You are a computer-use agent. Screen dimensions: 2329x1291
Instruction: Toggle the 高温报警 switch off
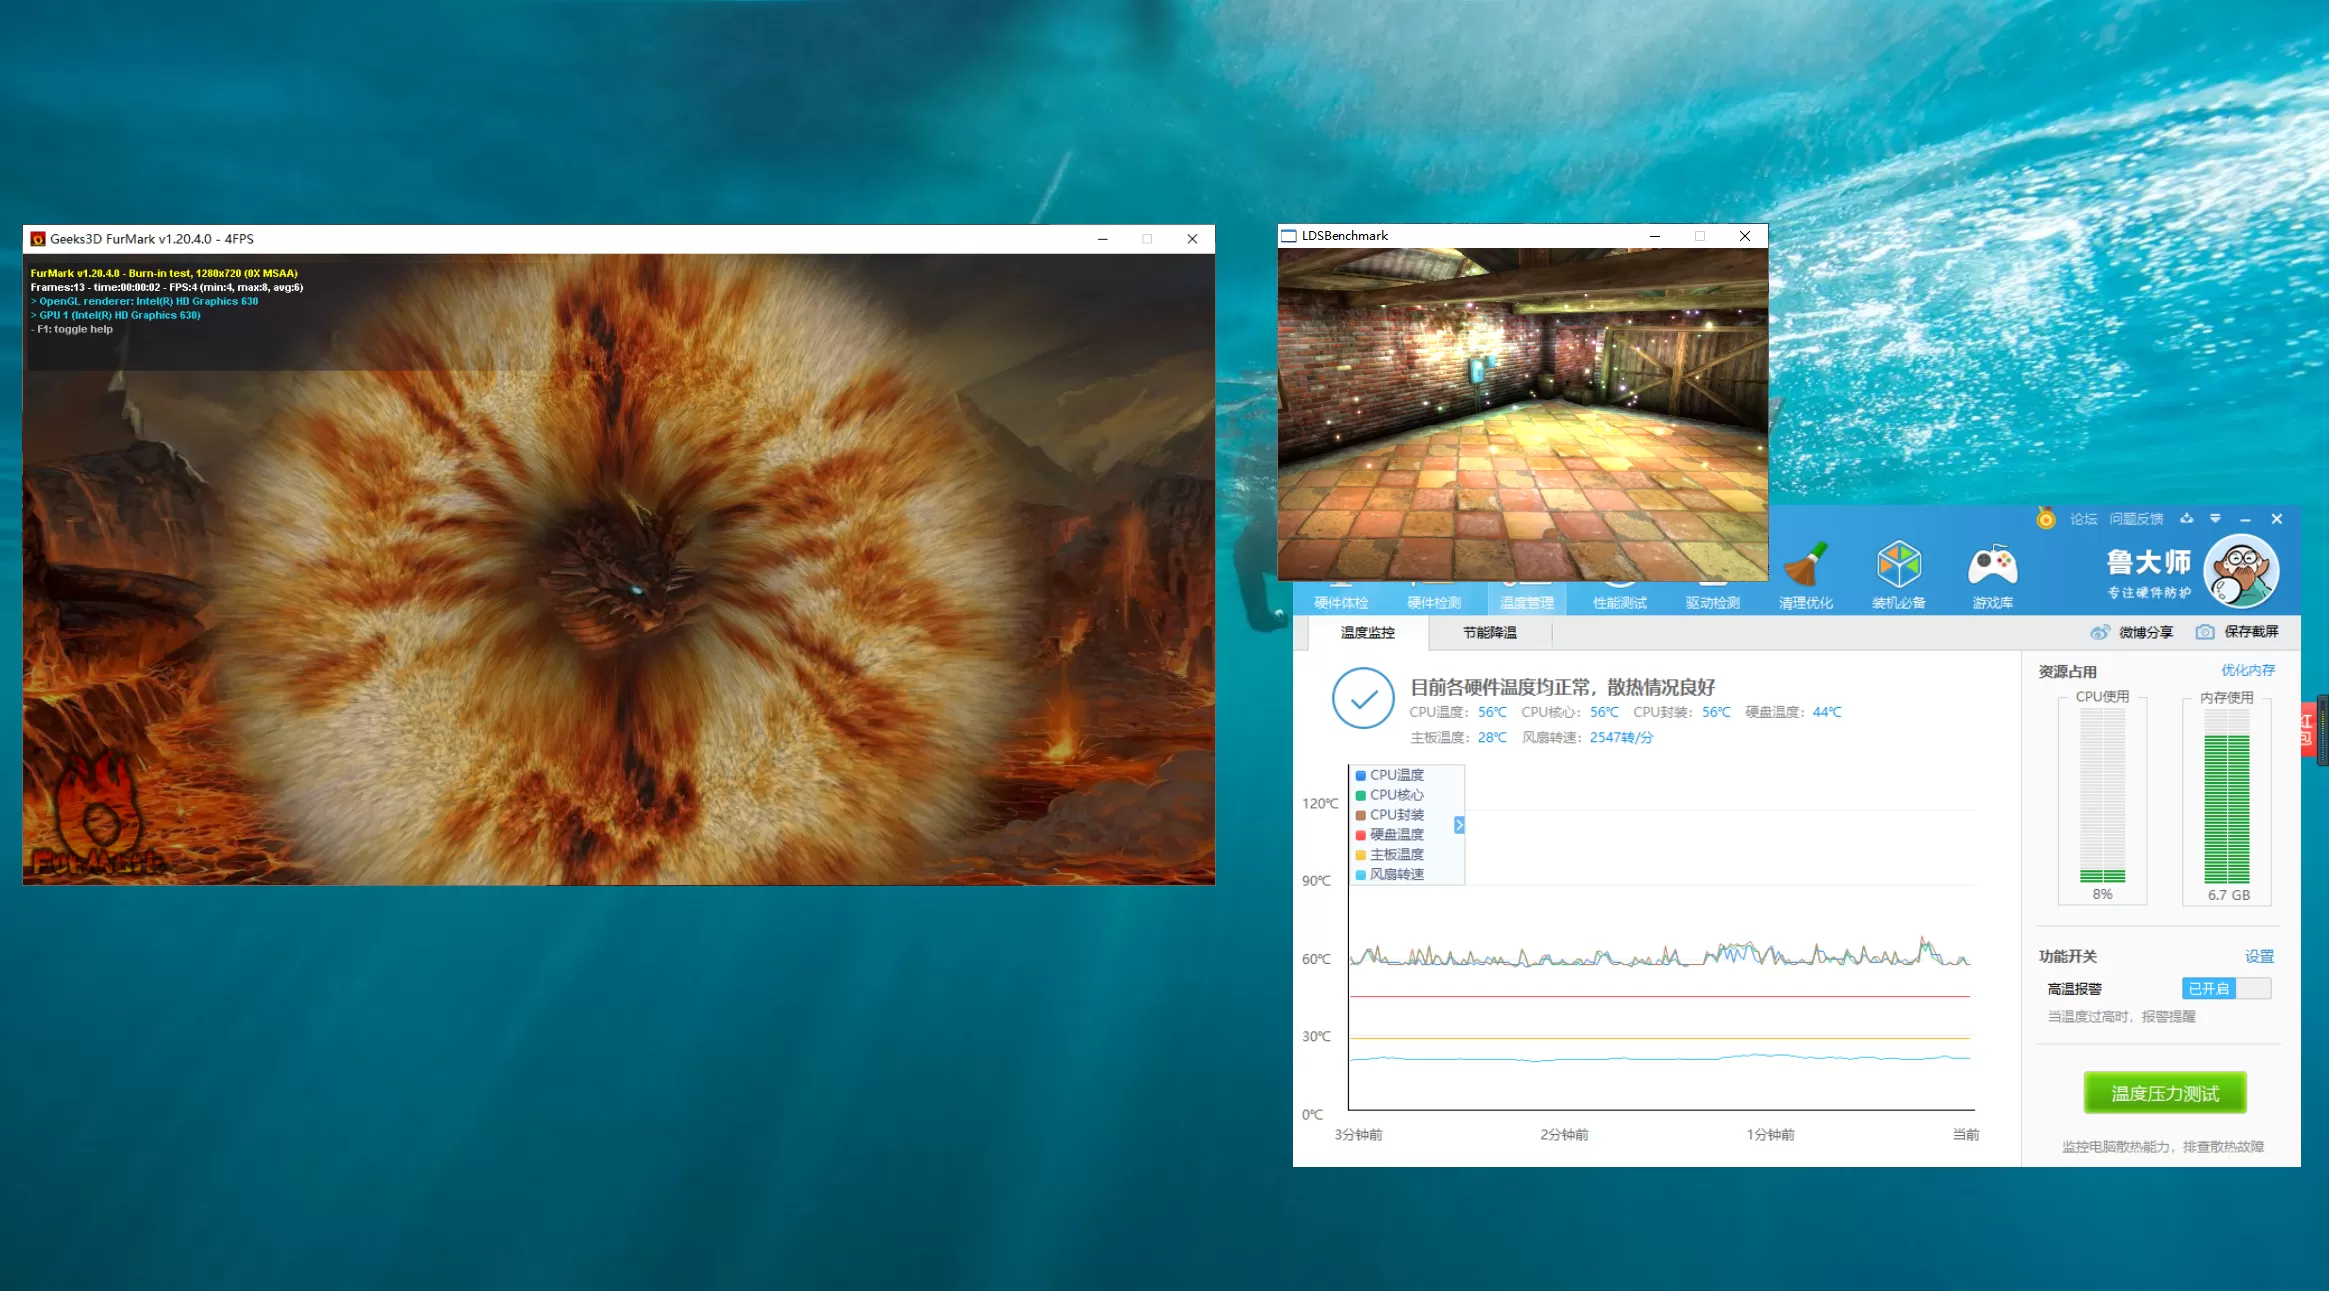click(2225, 988)
